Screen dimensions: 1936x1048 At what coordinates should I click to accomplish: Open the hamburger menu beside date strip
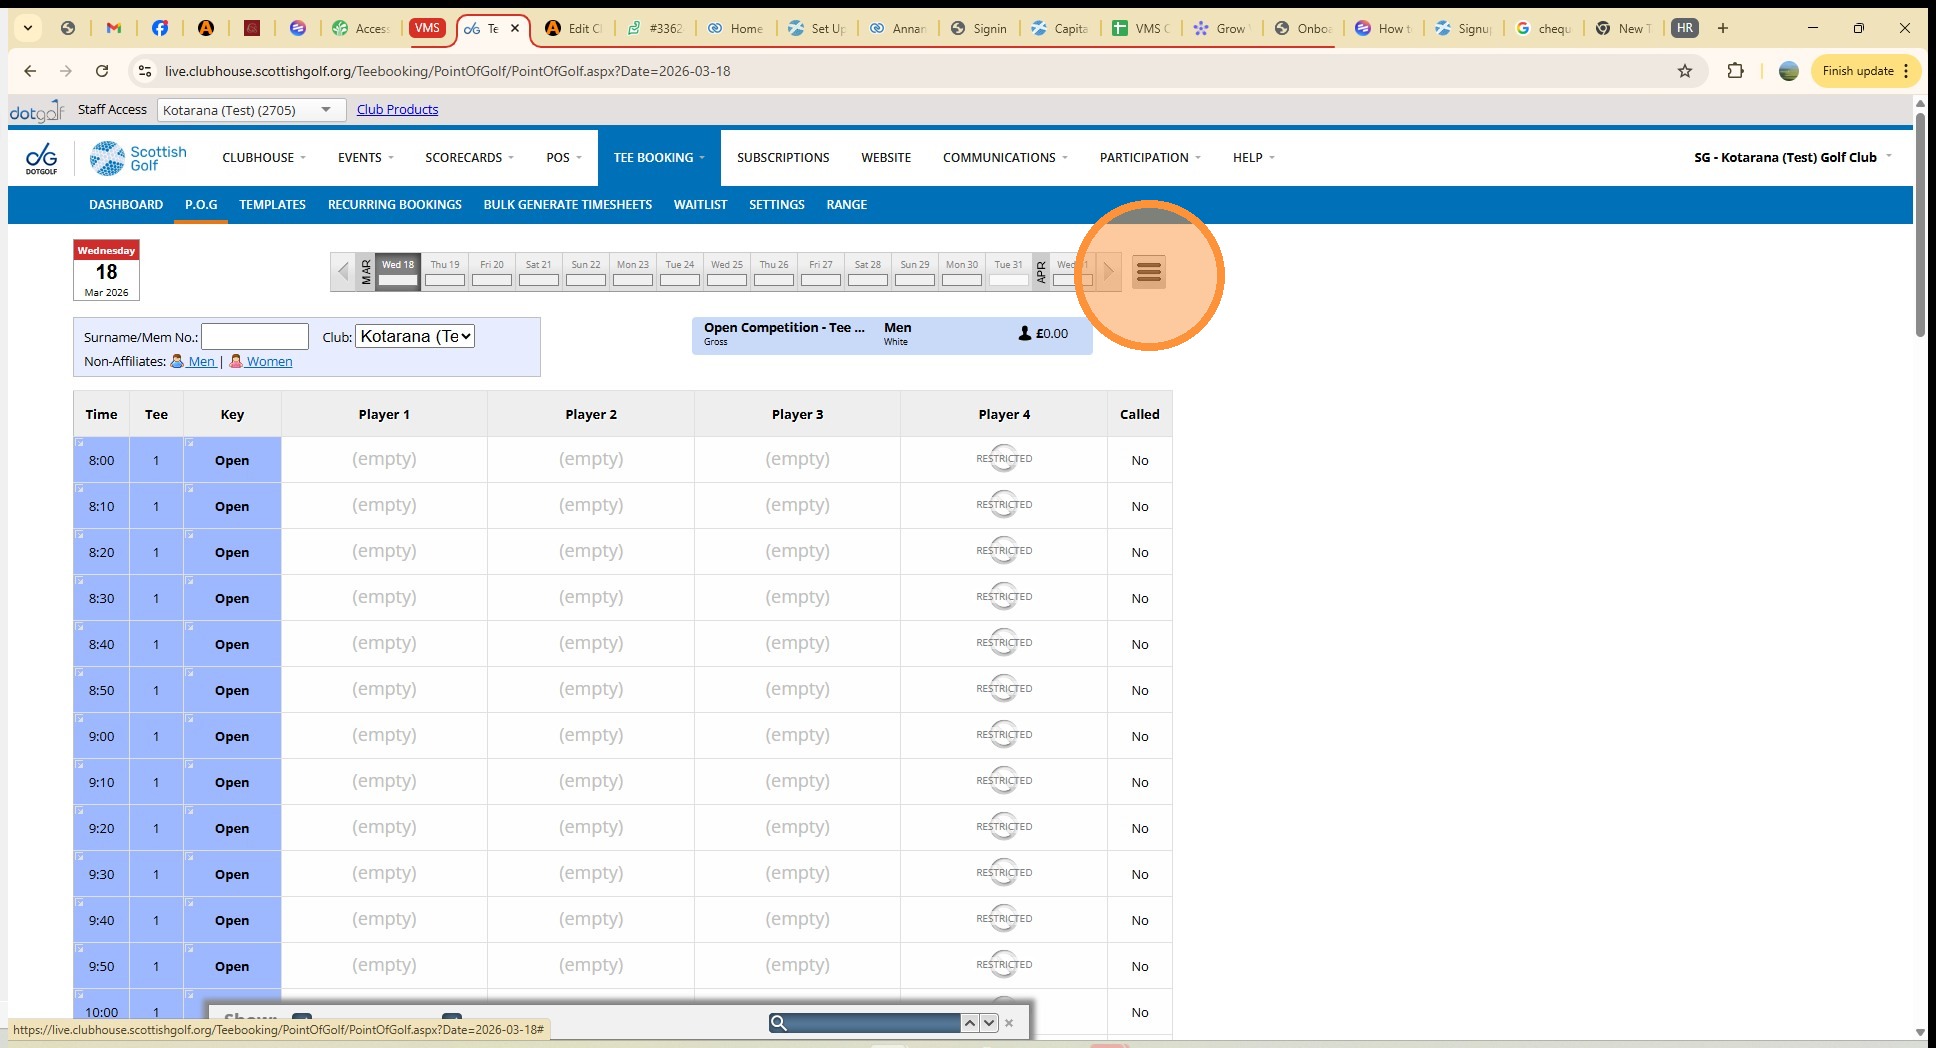1148,272
